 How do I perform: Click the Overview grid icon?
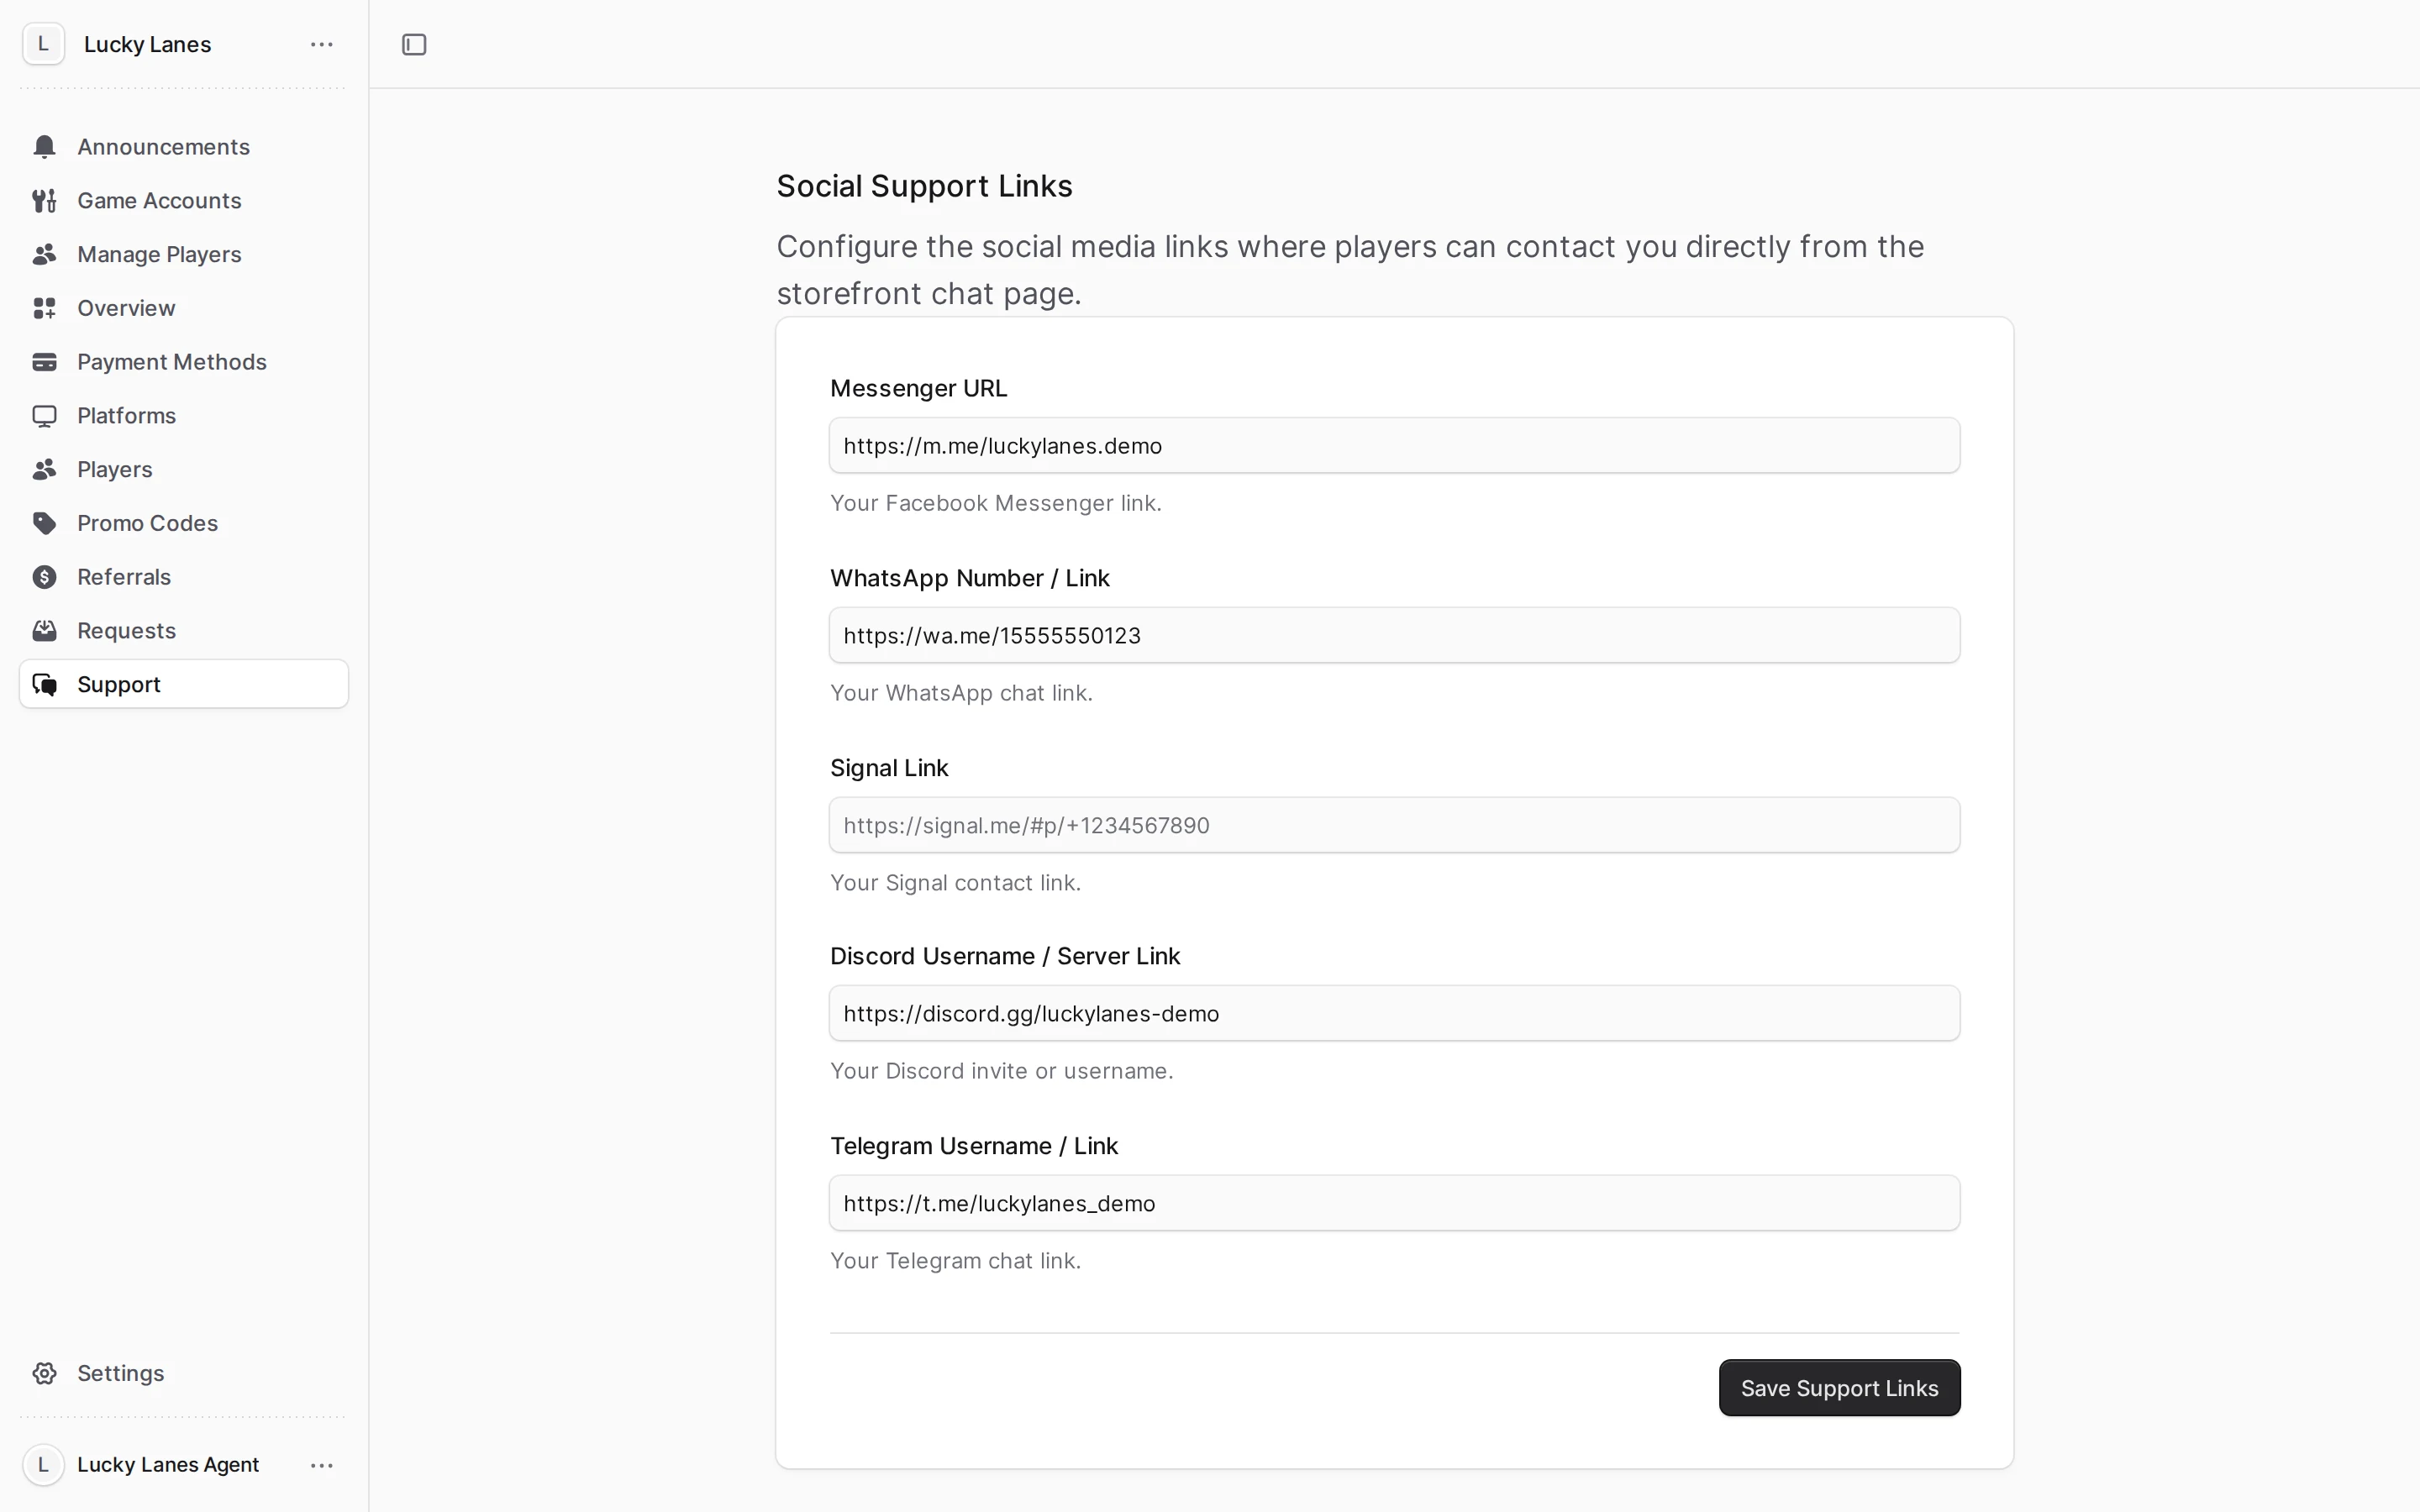click(44, 308)
